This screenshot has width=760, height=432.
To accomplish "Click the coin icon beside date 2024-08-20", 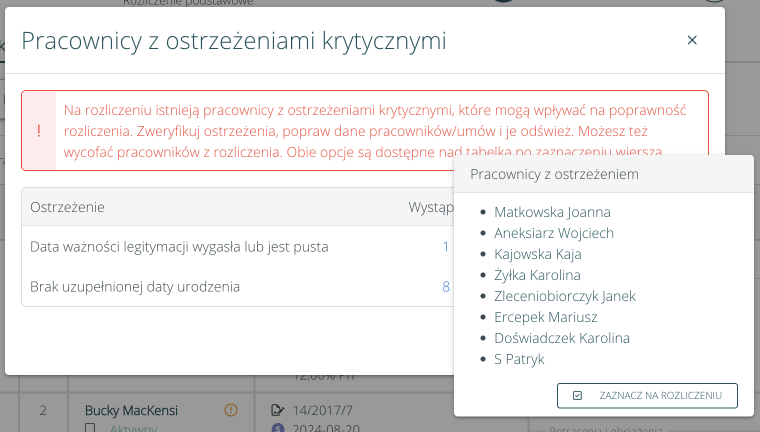I will pos(278,427).
